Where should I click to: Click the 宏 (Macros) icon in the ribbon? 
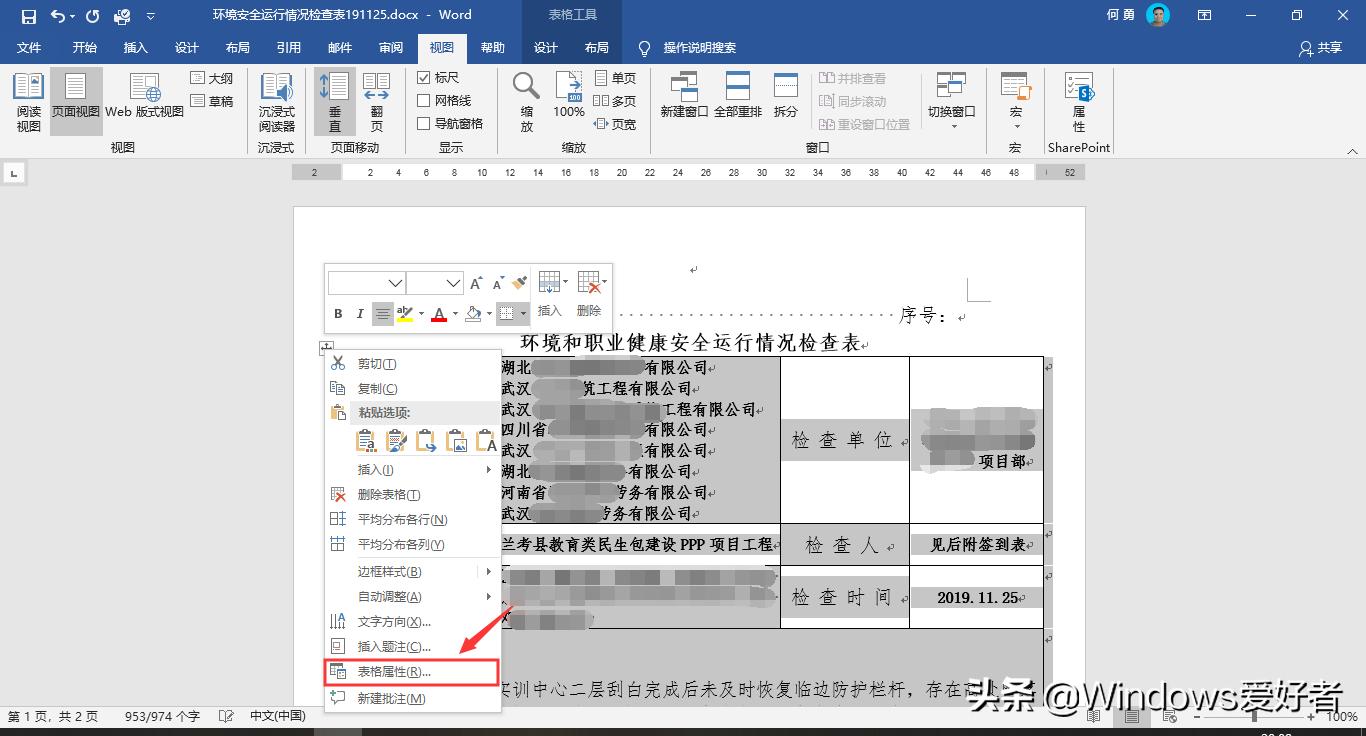pos(1015,95)
